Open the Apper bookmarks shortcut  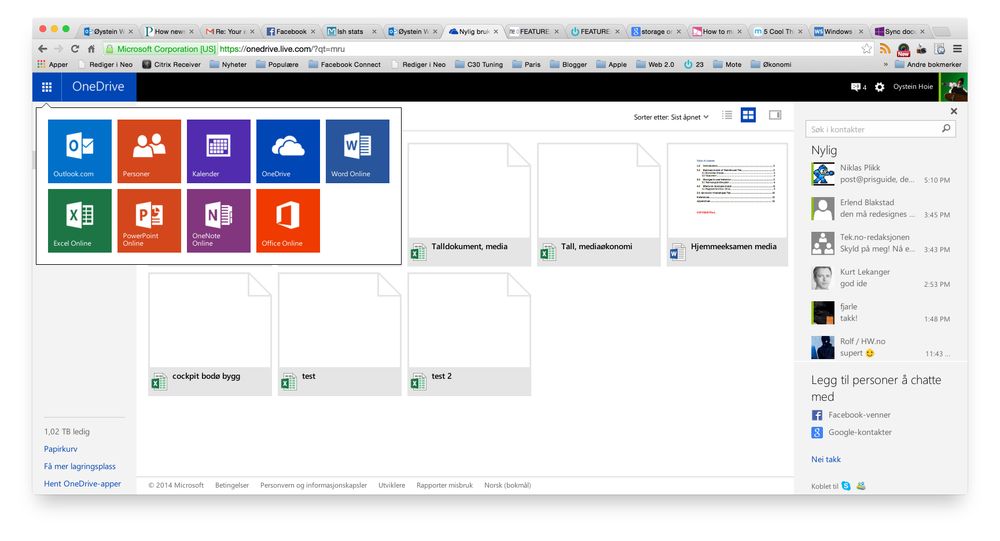52,64
